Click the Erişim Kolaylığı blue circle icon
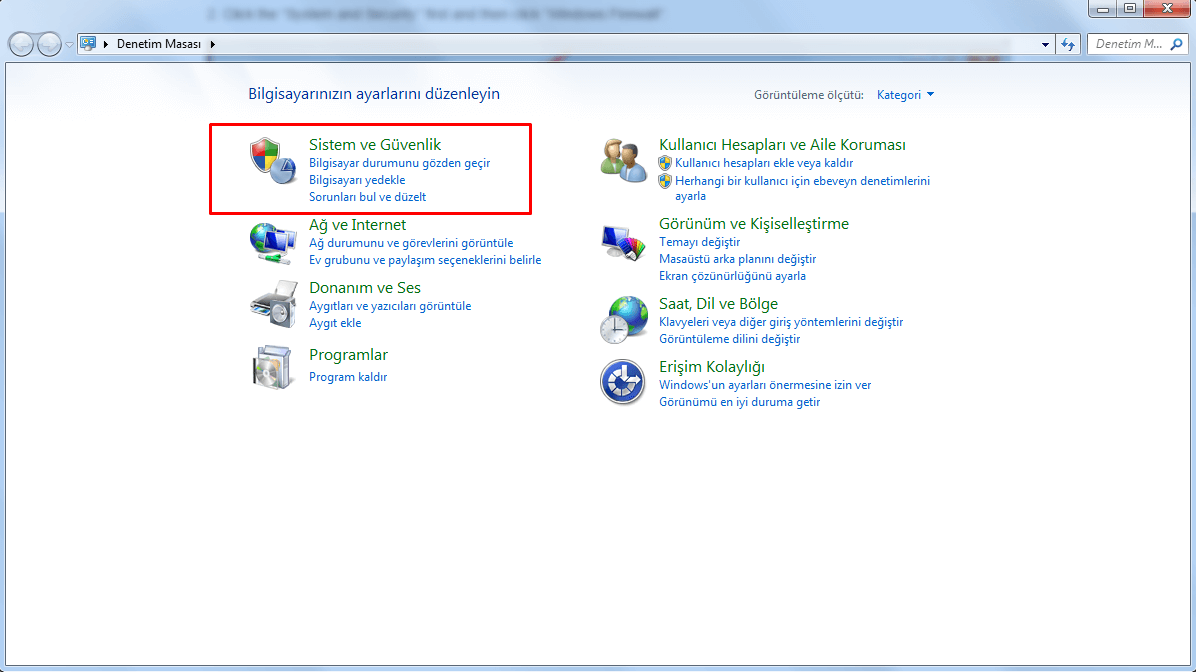Viewport: 1196px width, 672px height. pos(623,382)
